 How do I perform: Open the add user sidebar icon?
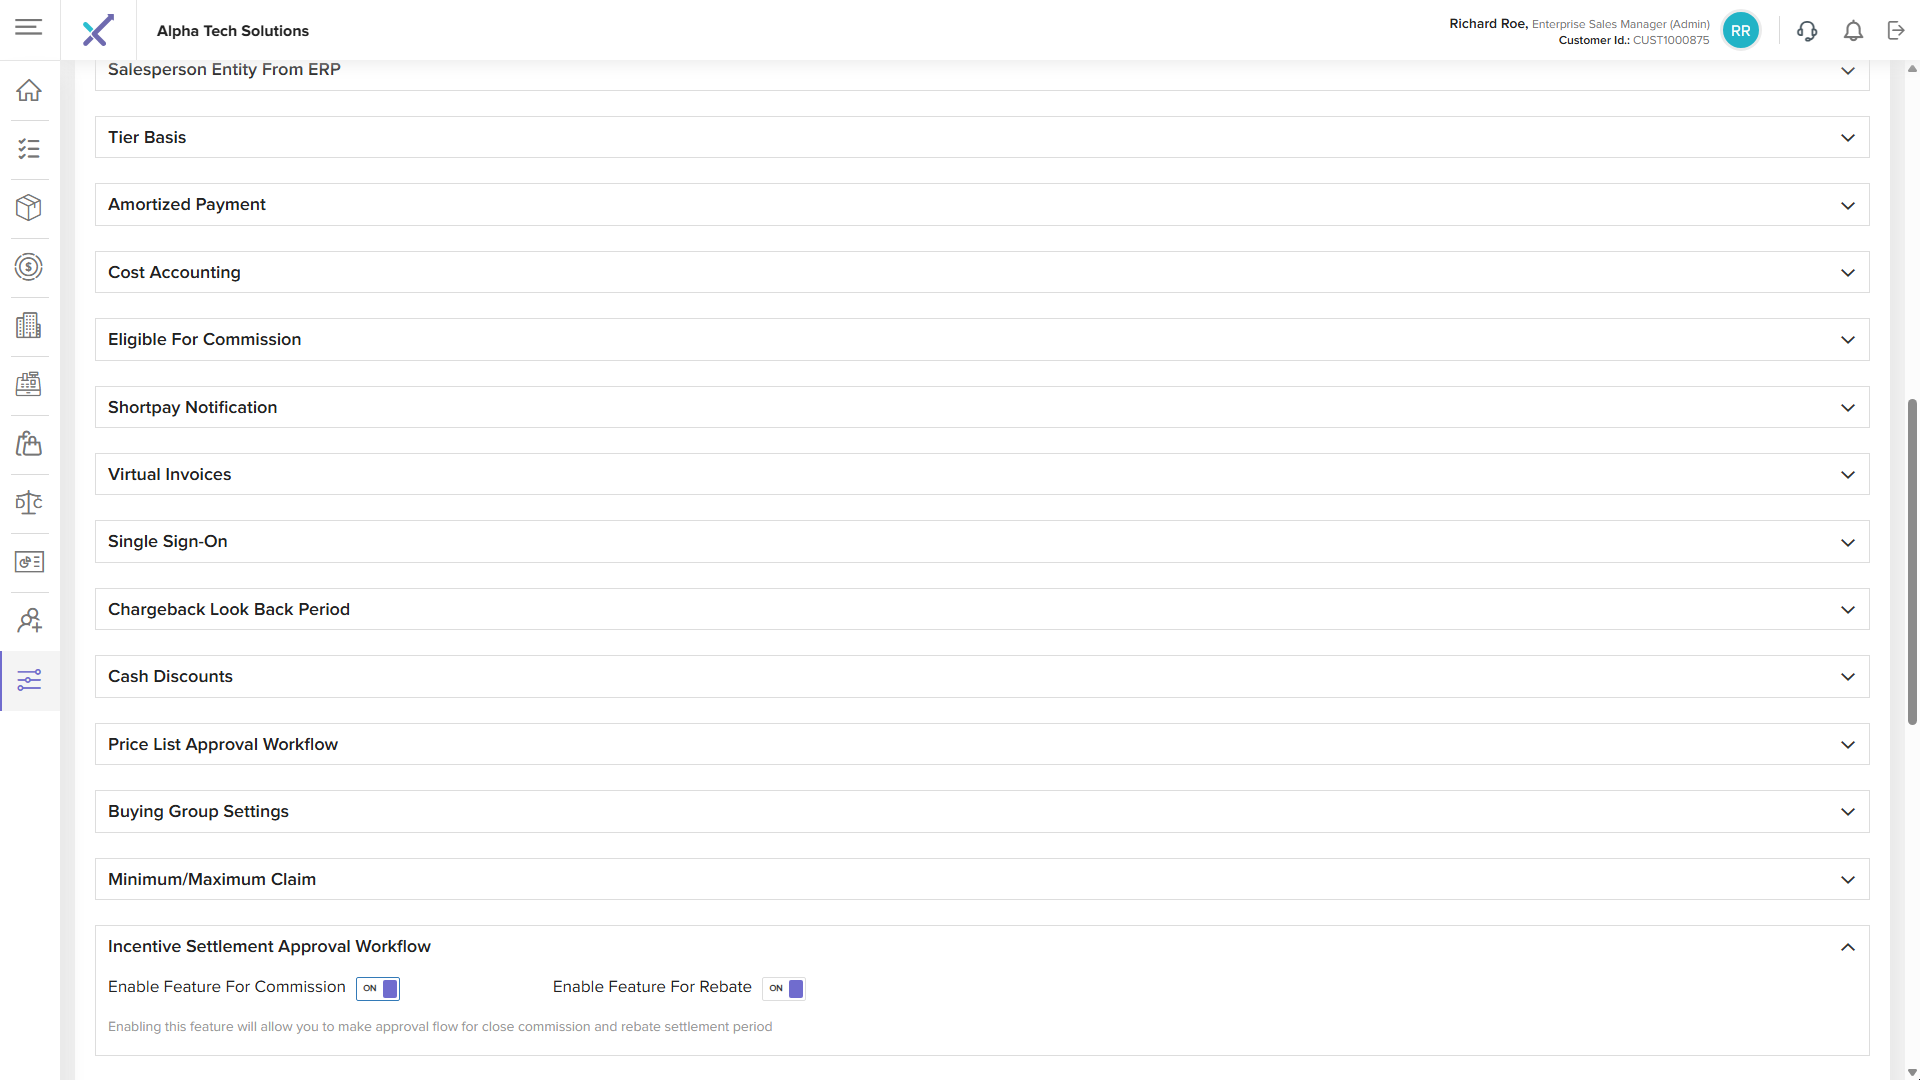29,621
